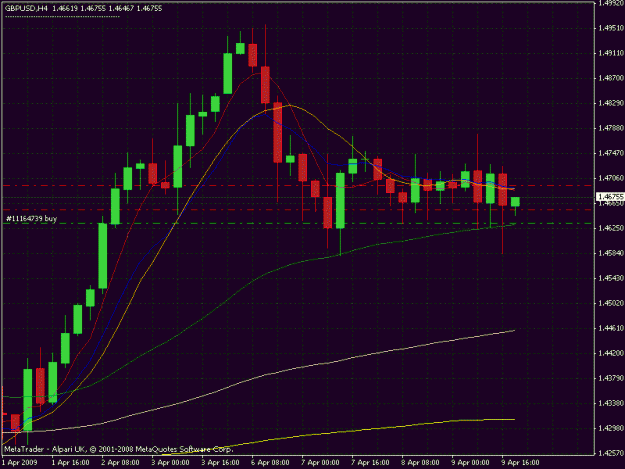The width and height of the screenshot is (625, 469).
Task: Click the 1 Apr 2009 time label
Action: pyautogui.click(x=20, y=463)
